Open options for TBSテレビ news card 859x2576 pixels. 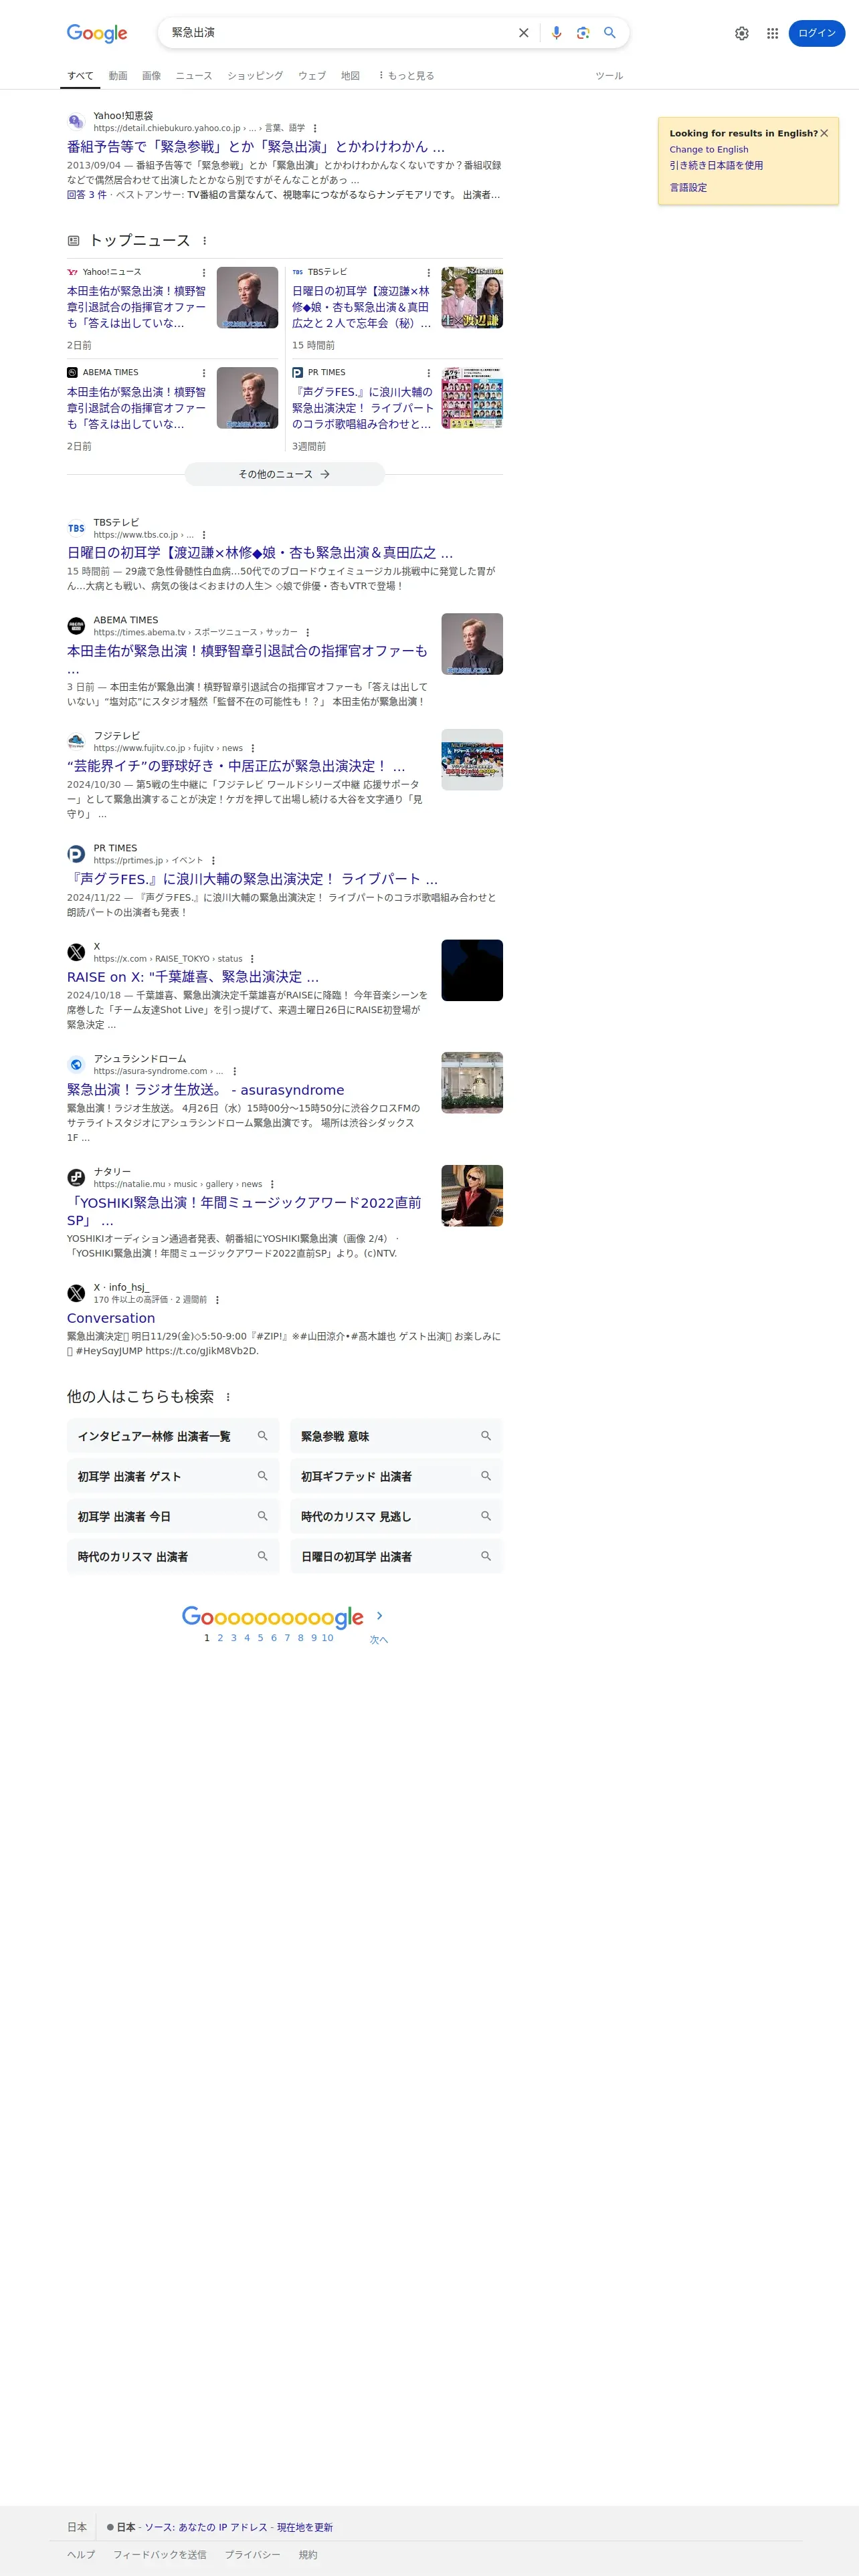pyautogui.click(x=429, y=272)
